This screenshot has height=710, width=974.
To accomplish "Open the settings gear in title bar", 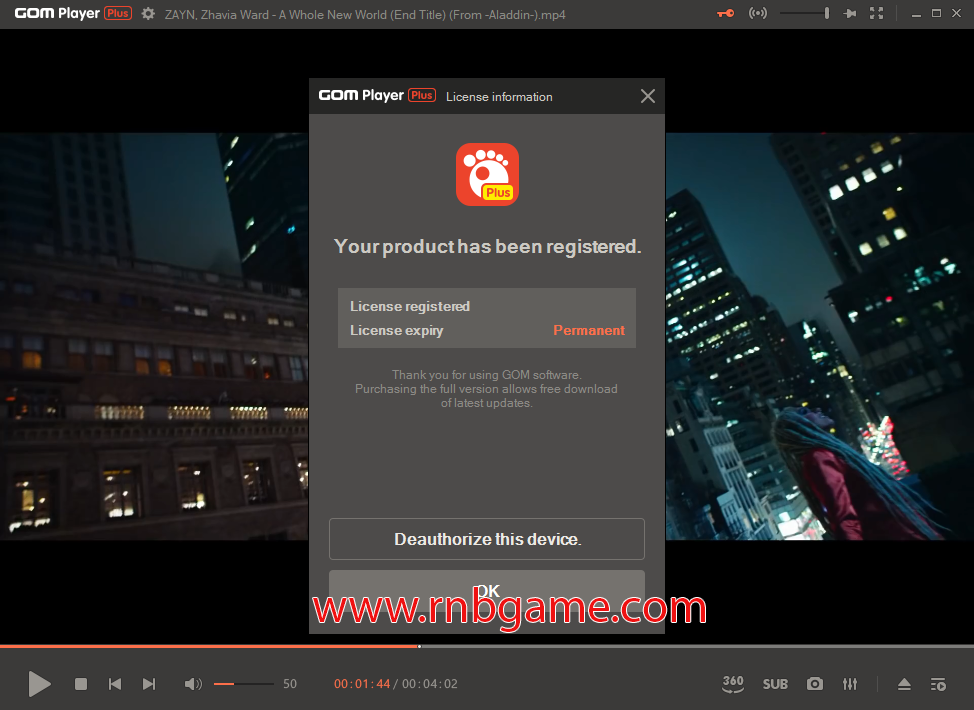I will pos(148,13).
